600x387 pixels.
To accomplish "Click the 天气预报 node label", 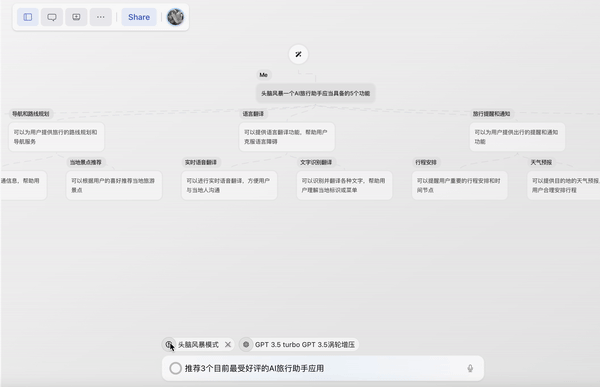I will coord(541,162).
